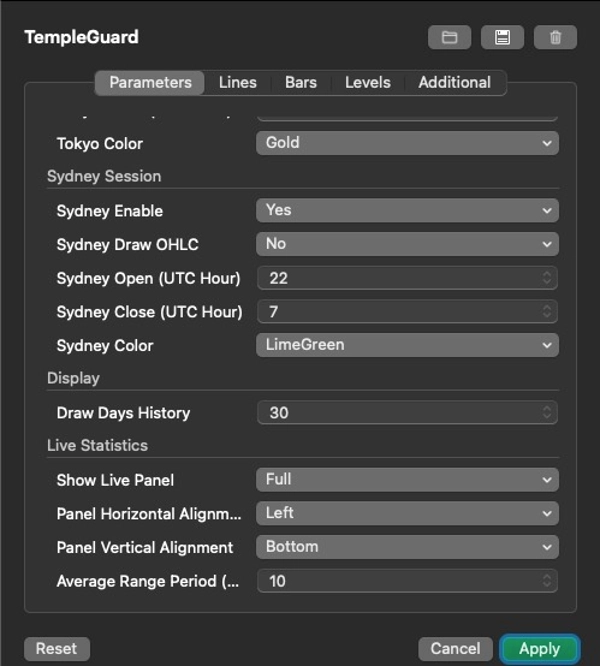Viewport: 600px width, 666px height.
Task: Click the Cancel button
Action: [x=455, y=649]
